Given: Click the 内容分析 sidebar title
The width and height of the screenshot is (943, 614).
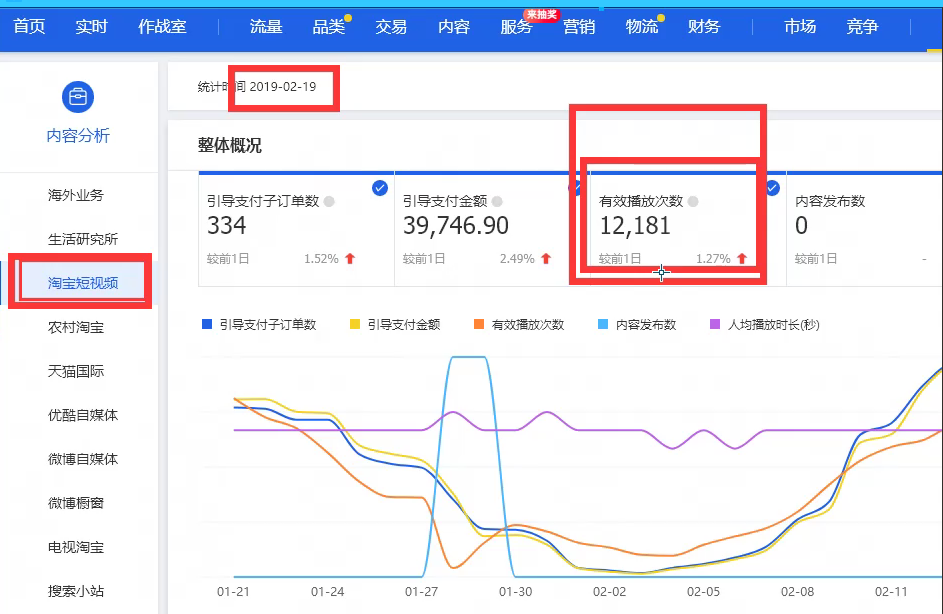Looking at the screenshot, I should [78, 136].
